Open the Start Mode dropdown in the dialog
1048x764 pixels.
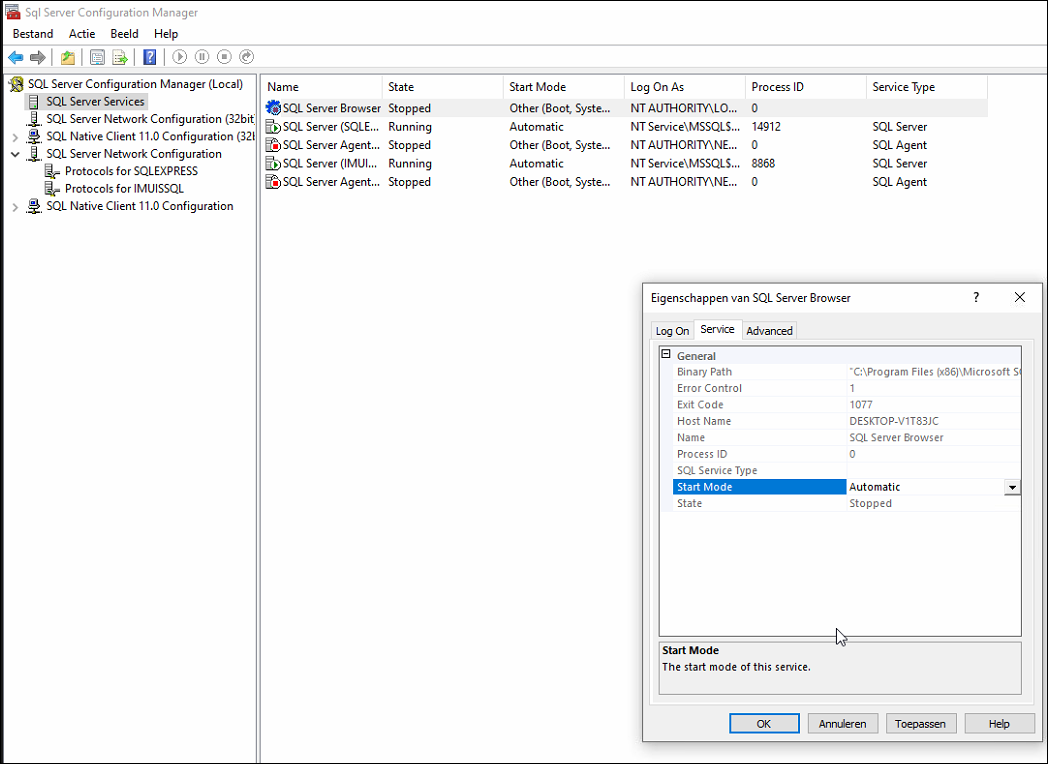[1012, 486]
